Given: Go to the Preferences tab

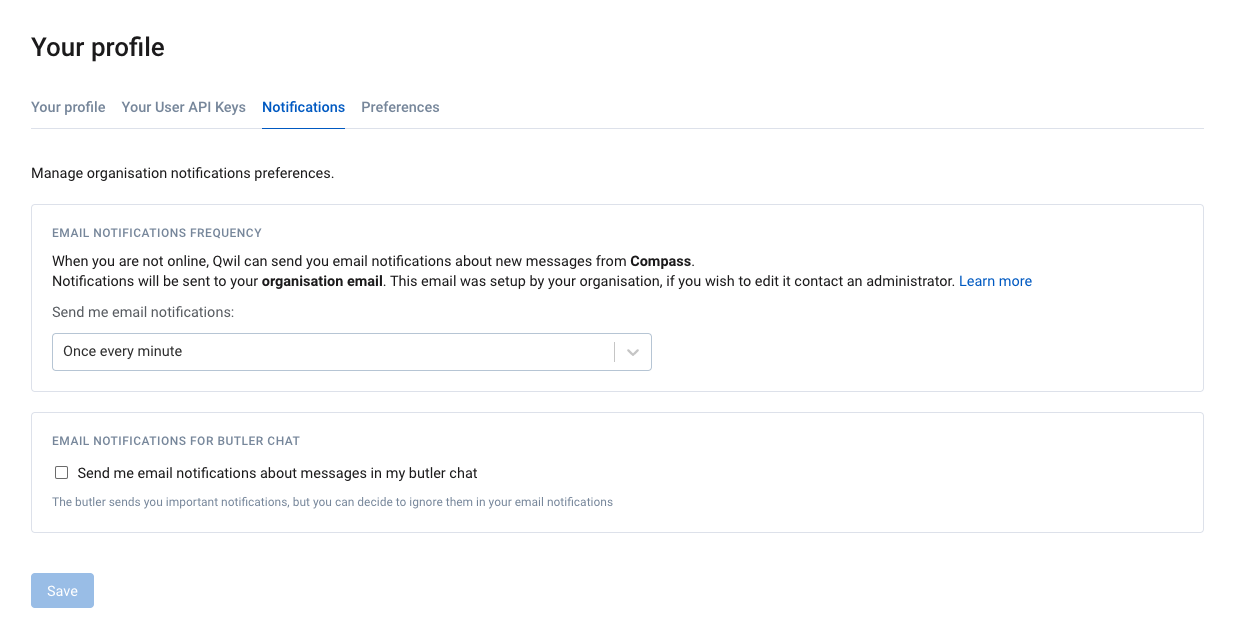Looking at the screenshot, I should click(x=400, y=107).
